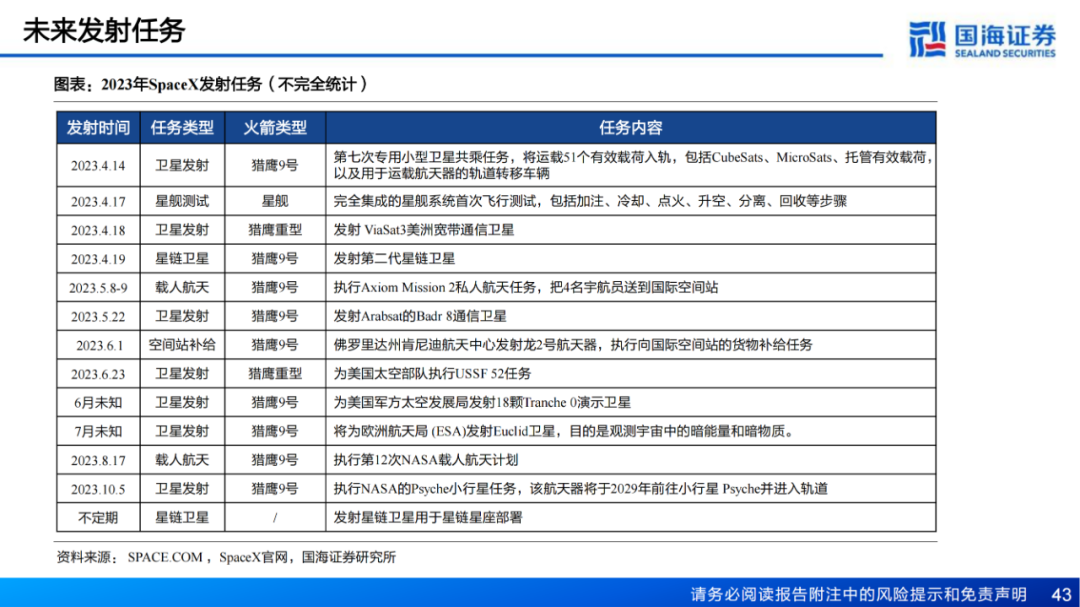The image size is (1080, 607).
Task: Select 星链卫星 in the 不定期 row
Action: coord(183,518)
